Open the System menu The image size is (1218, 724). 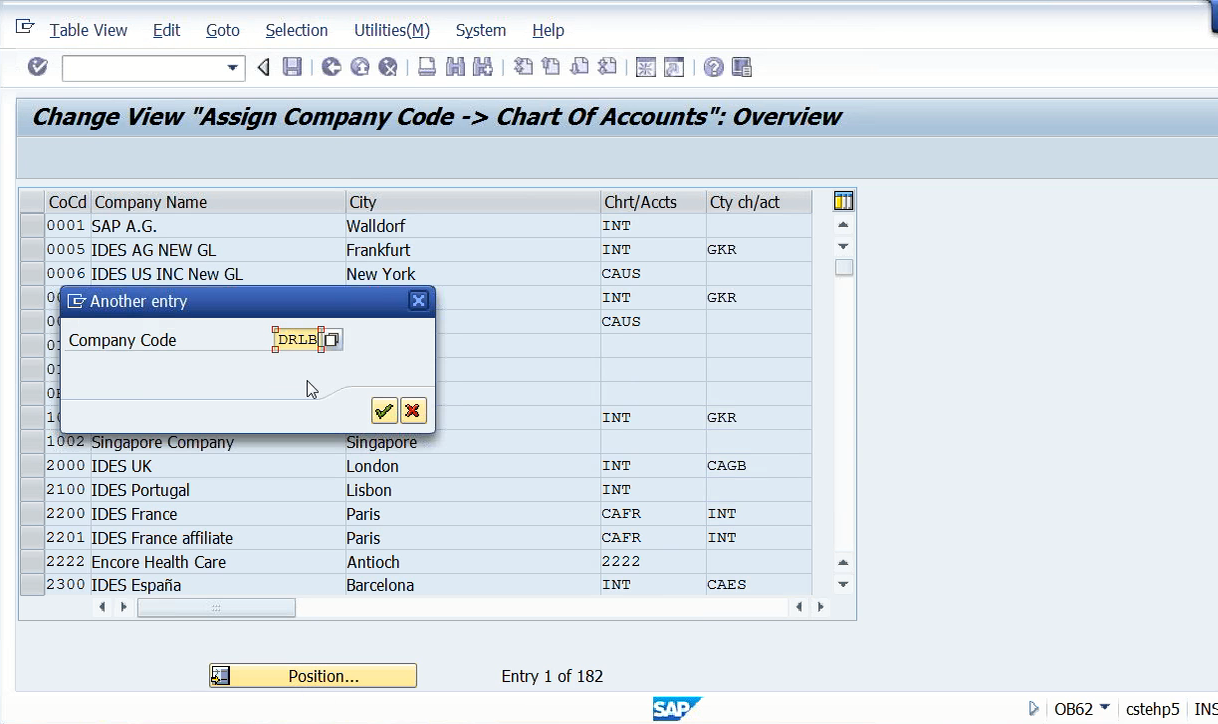pos(481,30)
